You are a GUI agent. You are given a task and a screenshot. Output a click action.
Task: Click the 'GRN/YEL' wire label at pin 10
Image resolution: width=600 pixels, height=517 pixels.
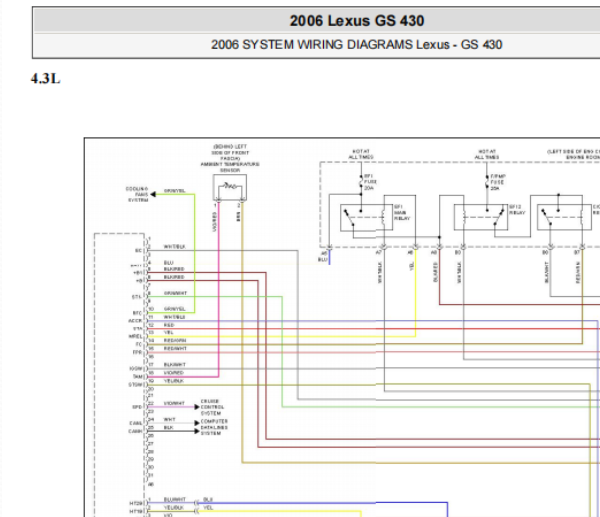pyautogui.click(x=174, y=309)
